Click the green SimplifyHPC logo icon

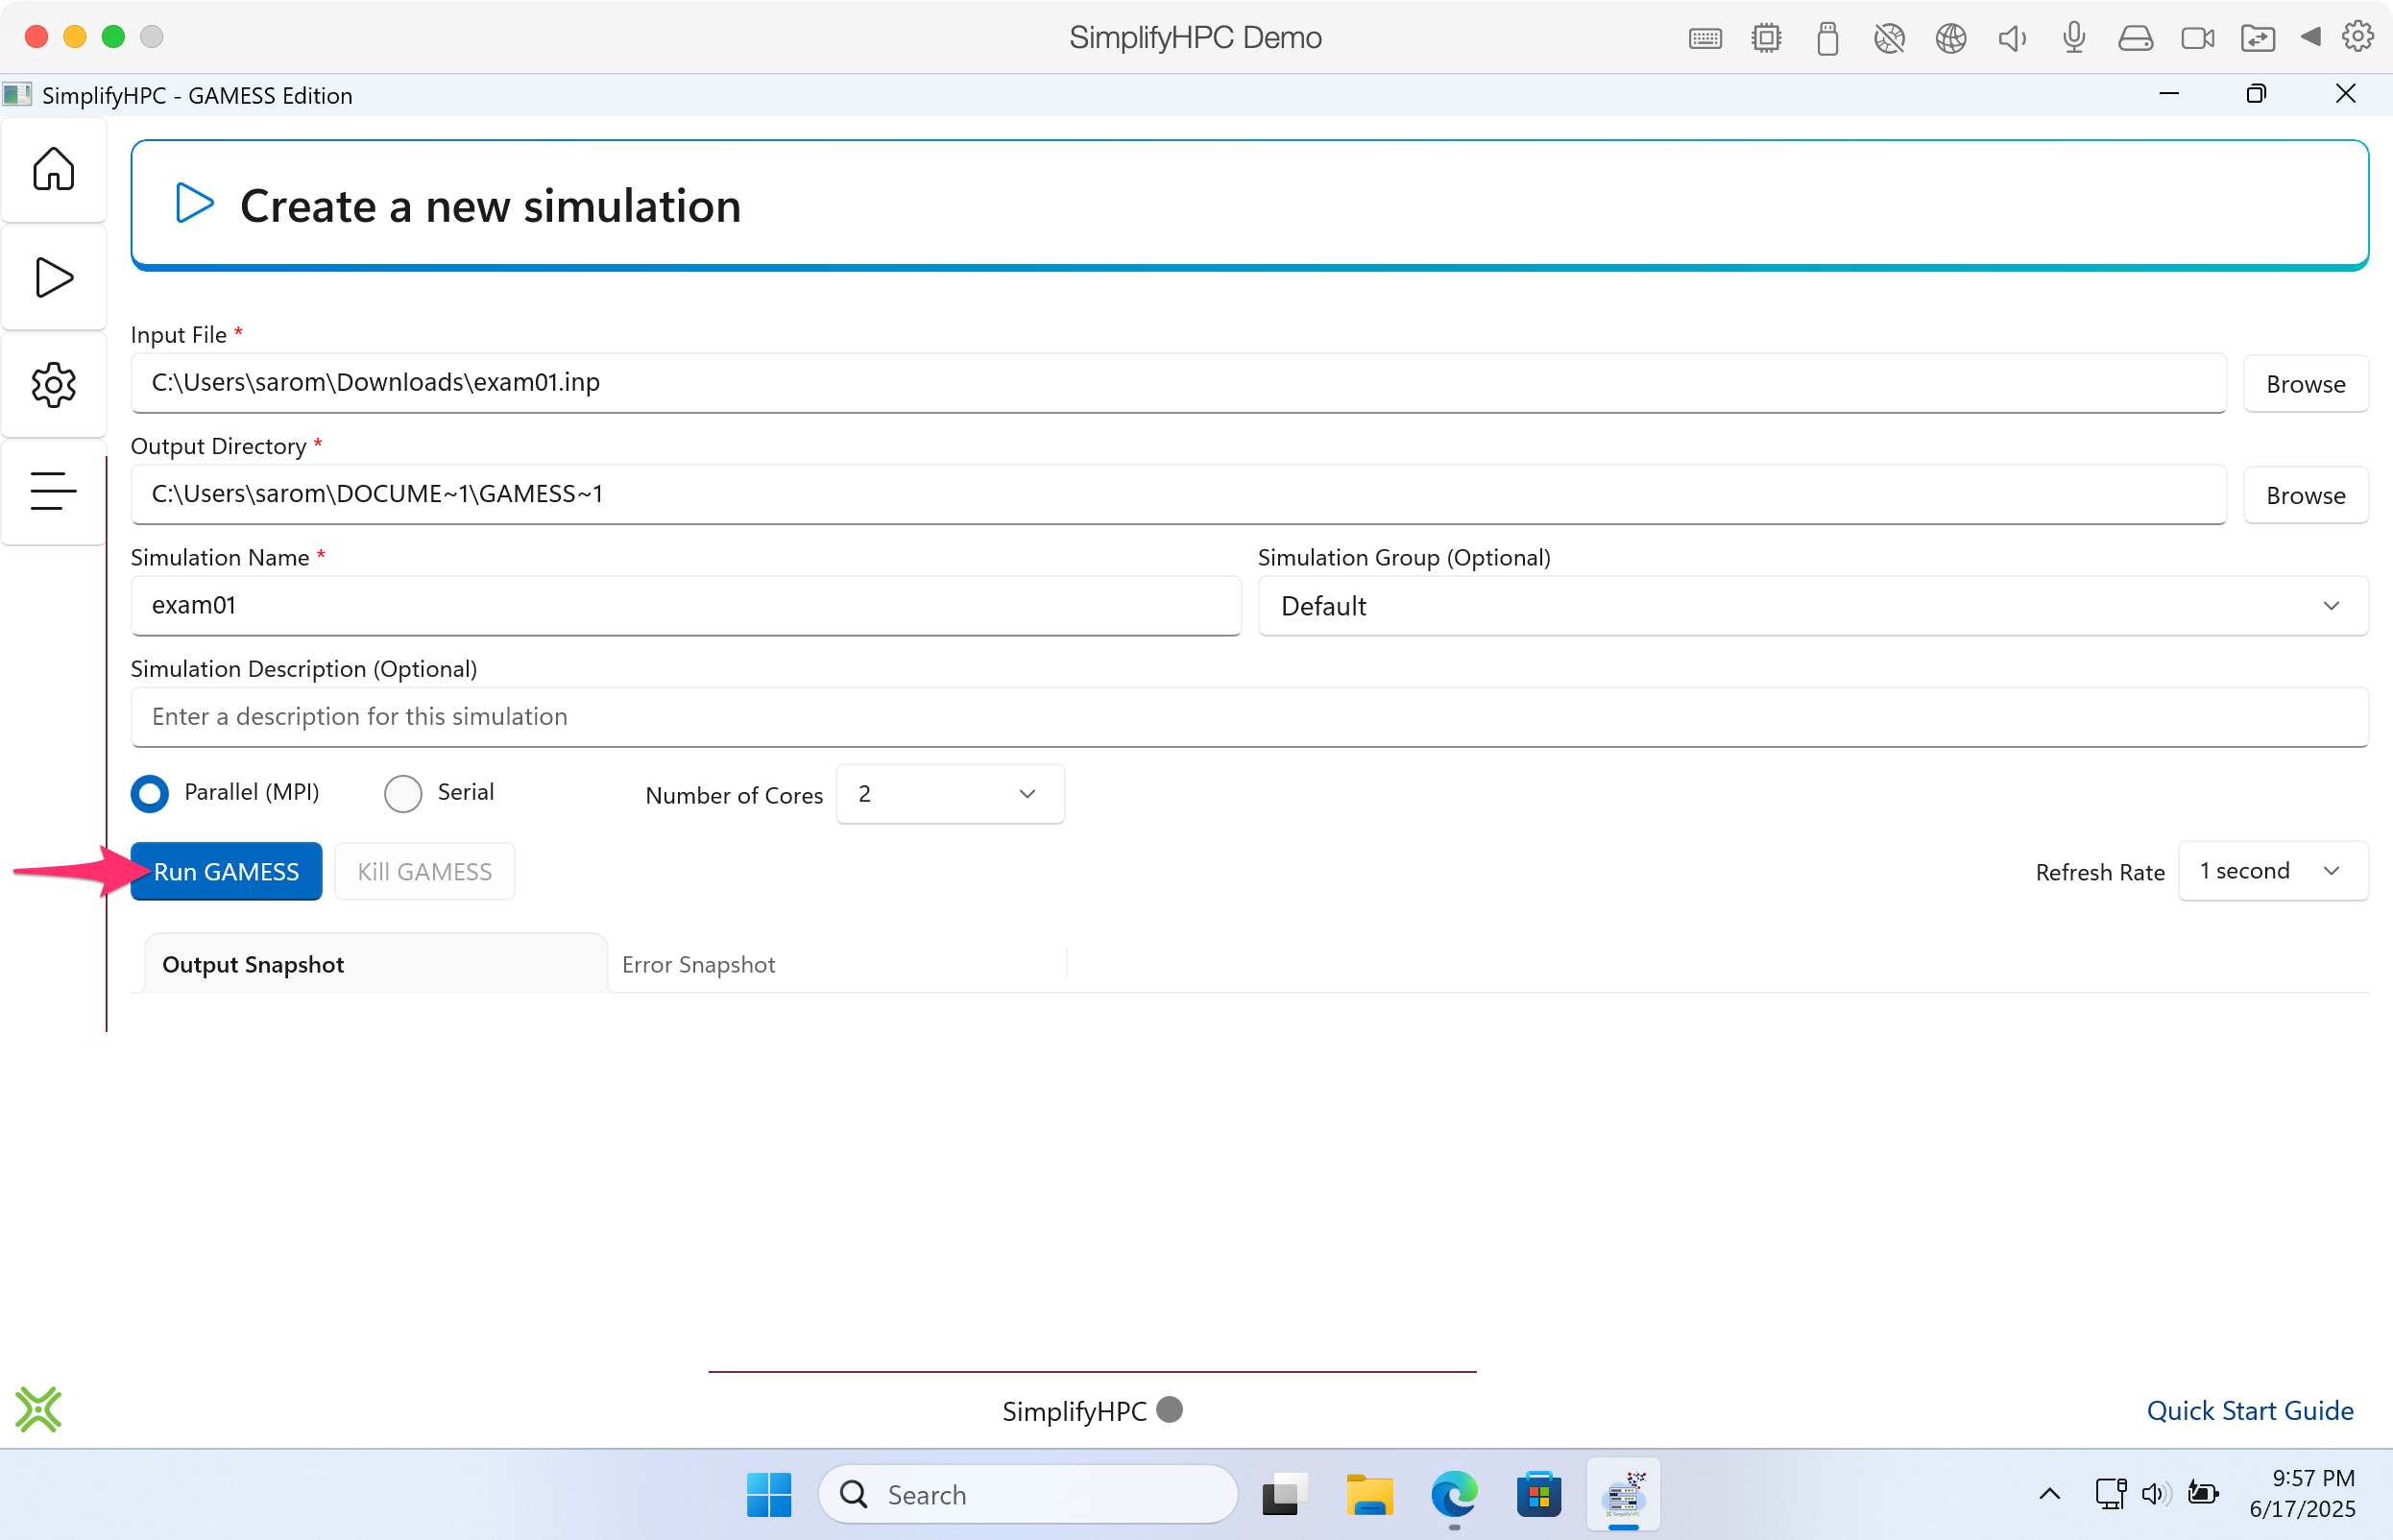tap(38, 1409)
